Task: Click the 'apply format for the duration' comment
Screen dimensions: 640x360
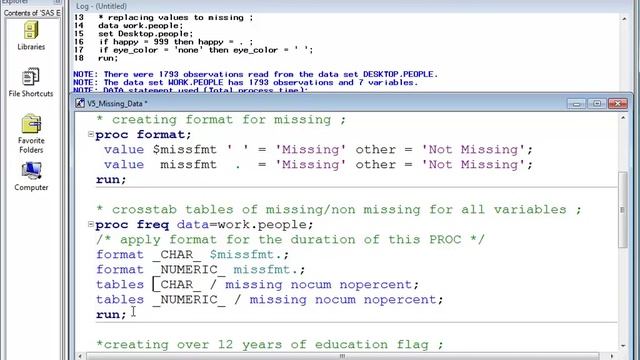Action: 291,240
